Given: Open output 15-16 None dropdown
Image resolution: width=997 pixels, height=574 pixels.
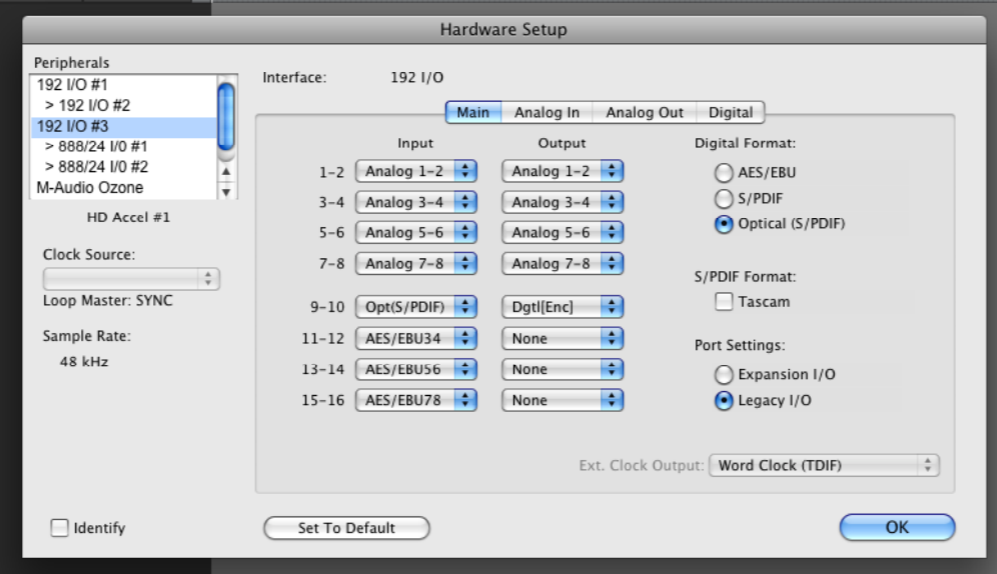Looking at the screenshot, I should click(x=563, y=400).
